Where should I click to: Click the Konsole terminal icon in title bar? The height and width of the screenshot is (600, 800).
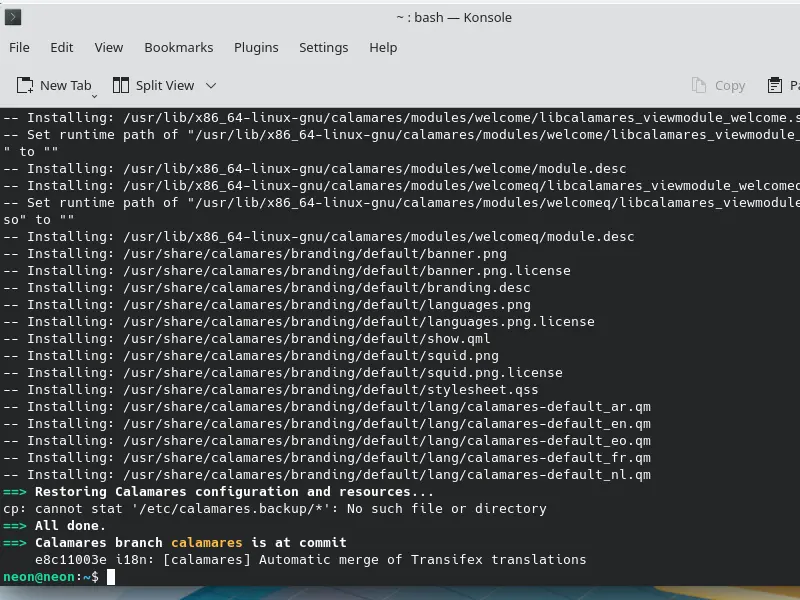tap(13, 17)
